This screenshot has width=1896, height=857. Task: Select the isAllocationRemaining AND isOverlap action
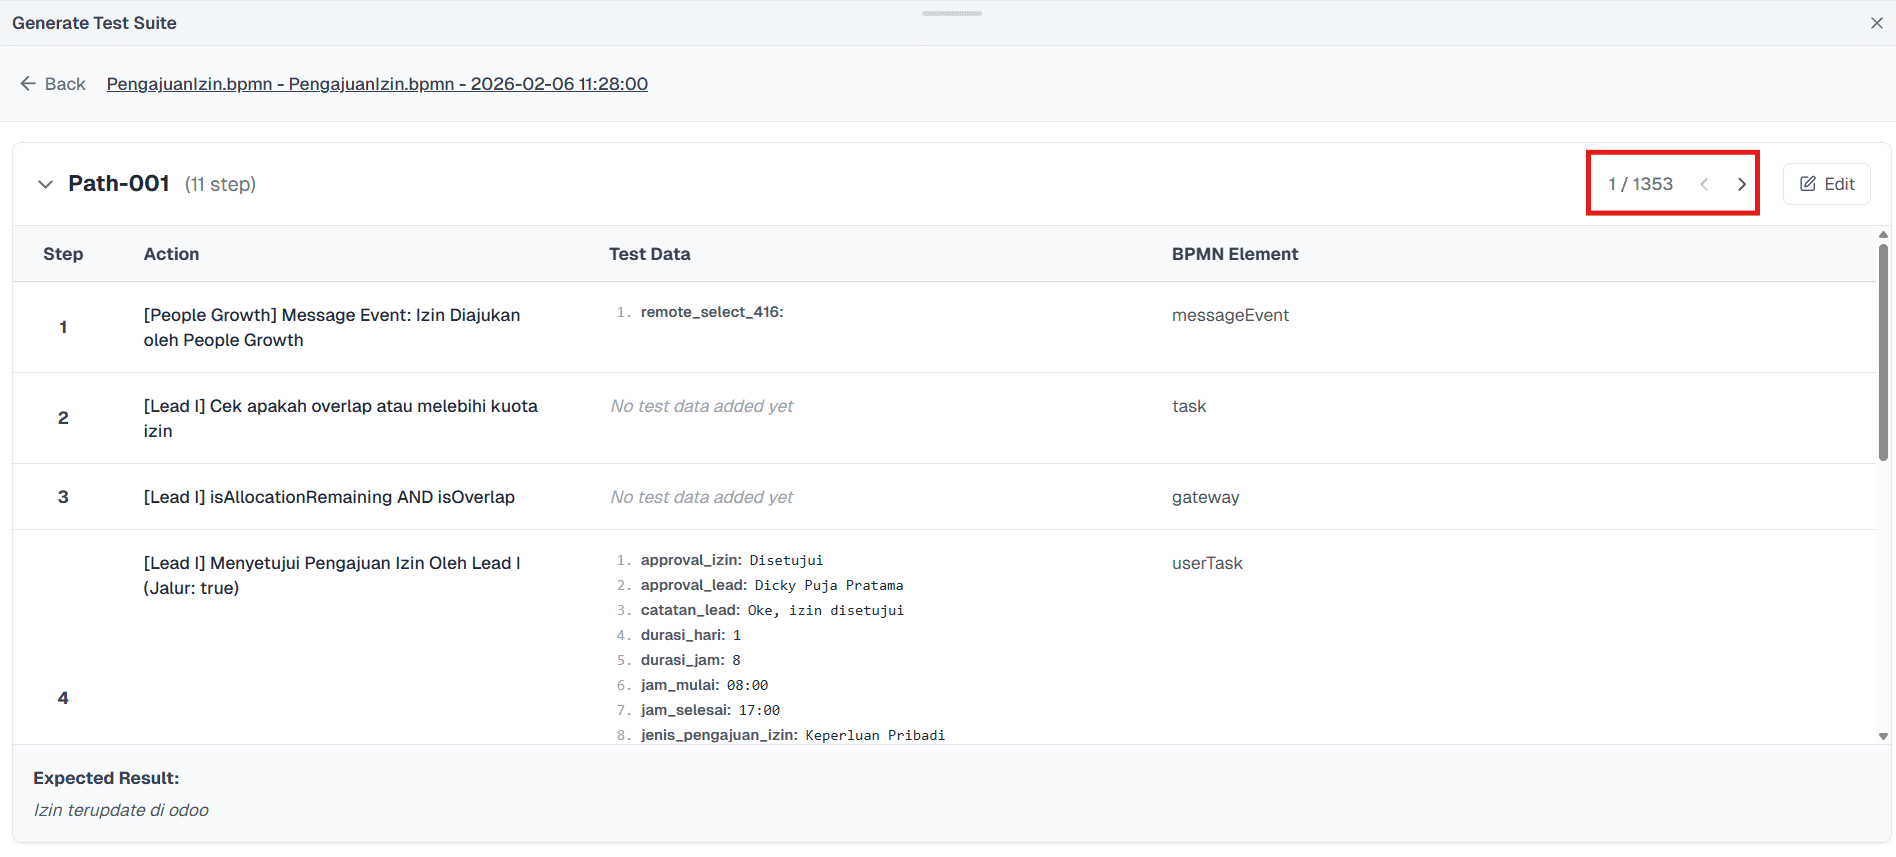coord(329,497)
